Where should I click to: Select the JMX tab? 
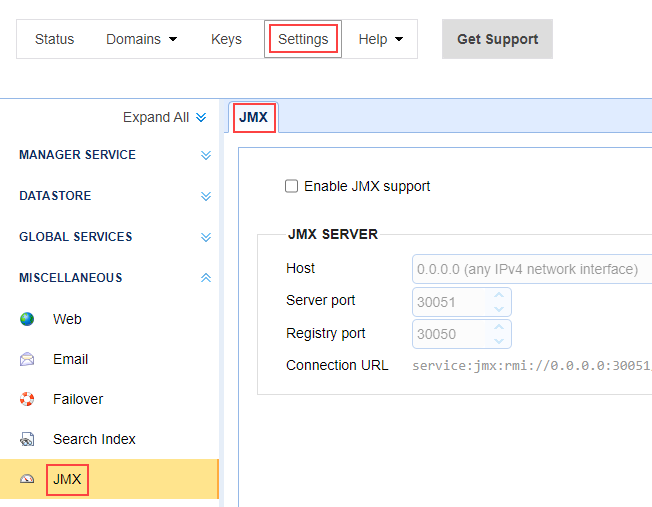(254, 117)
